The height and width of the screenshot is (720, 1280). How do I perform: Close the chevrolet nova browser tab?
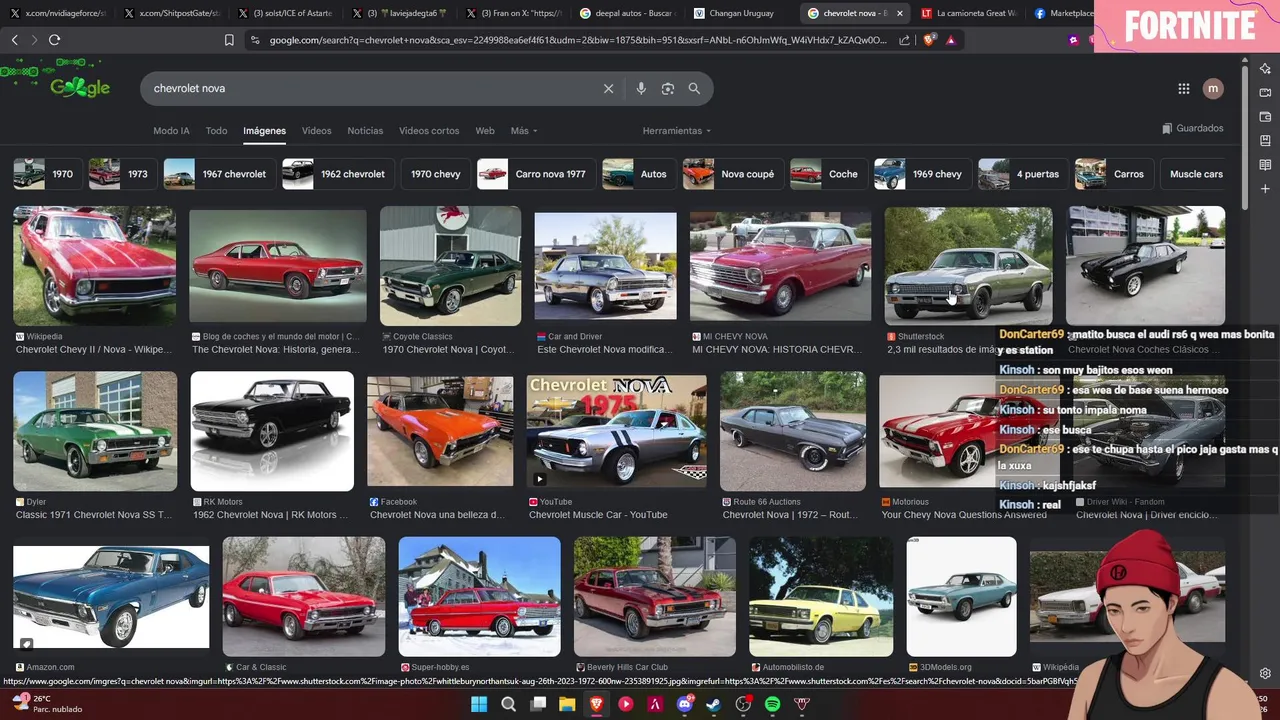[900, 13]
